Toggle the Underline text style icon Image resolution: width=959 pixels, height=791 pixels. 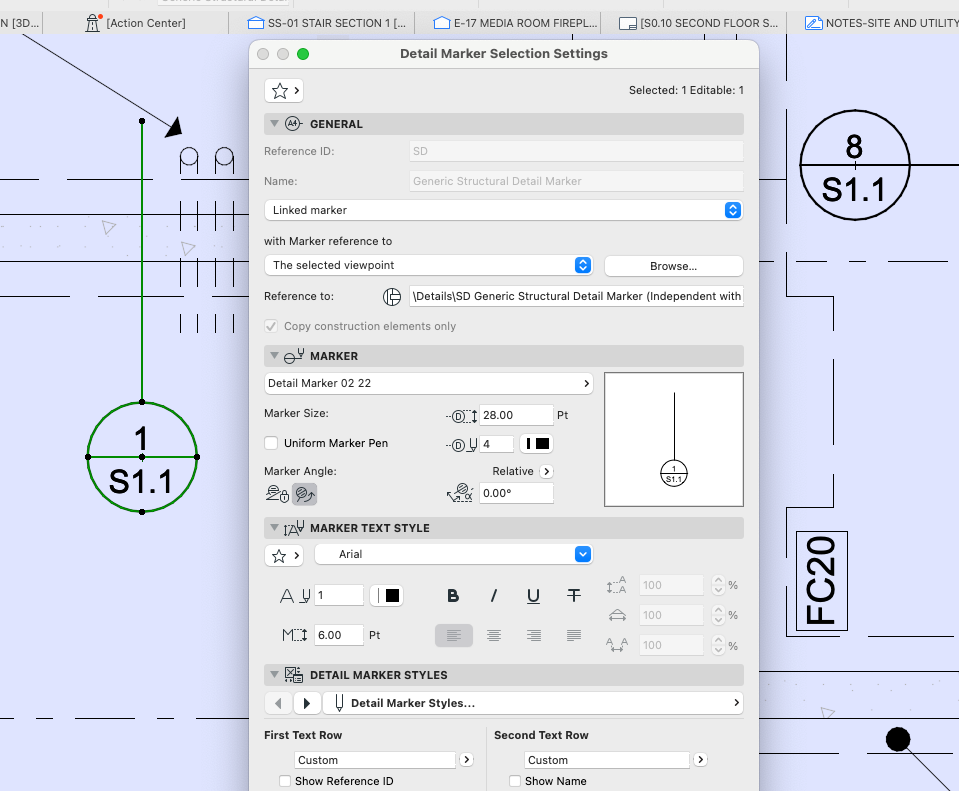click(x=533, y=596)
